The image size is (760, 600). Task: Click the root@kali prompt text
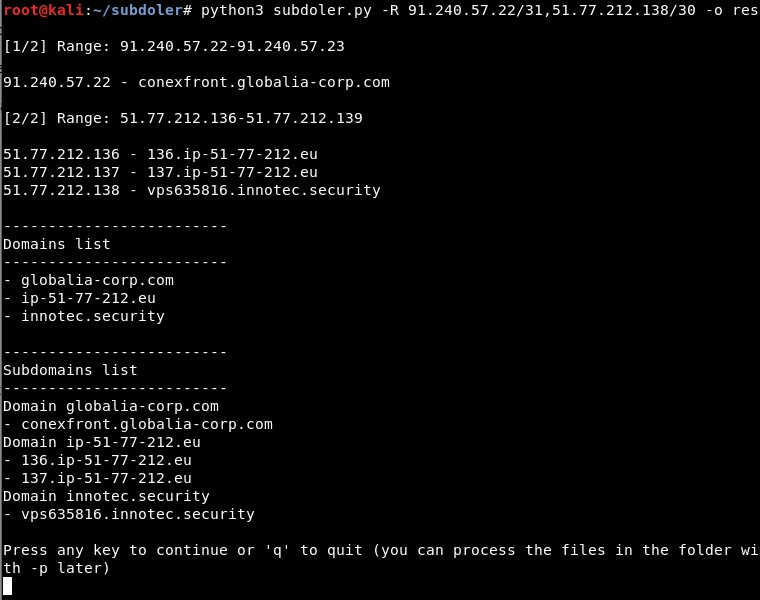pos(44,10)
